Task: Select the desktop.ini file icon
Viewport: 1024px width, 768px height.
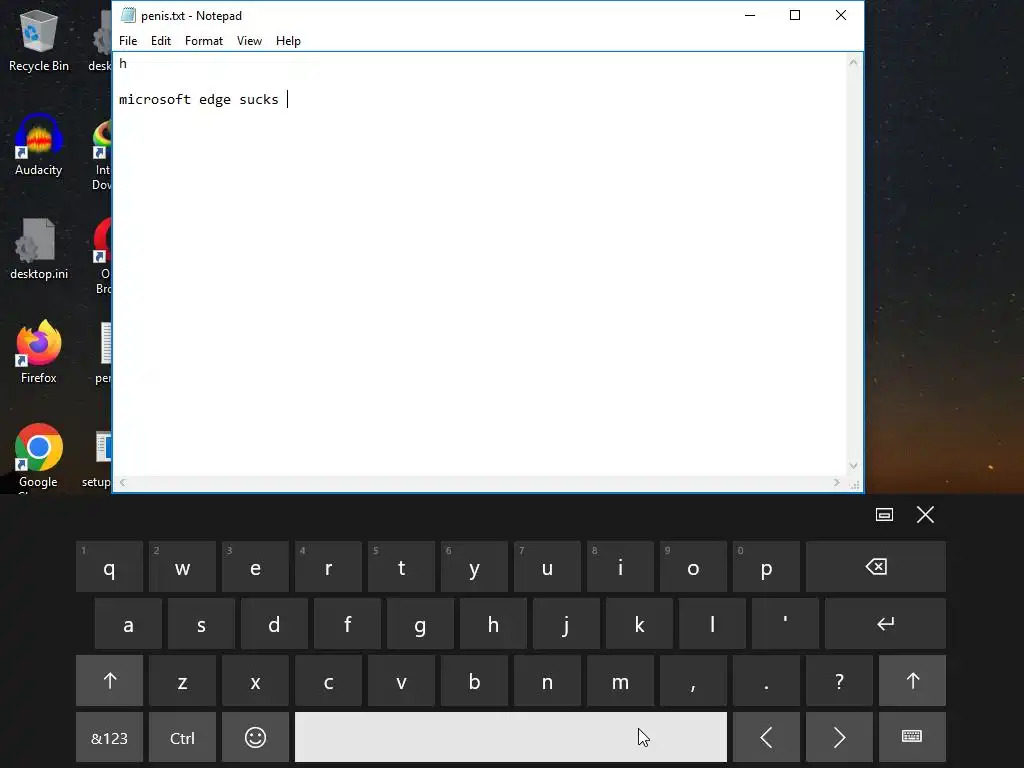Action: point(39,249)
